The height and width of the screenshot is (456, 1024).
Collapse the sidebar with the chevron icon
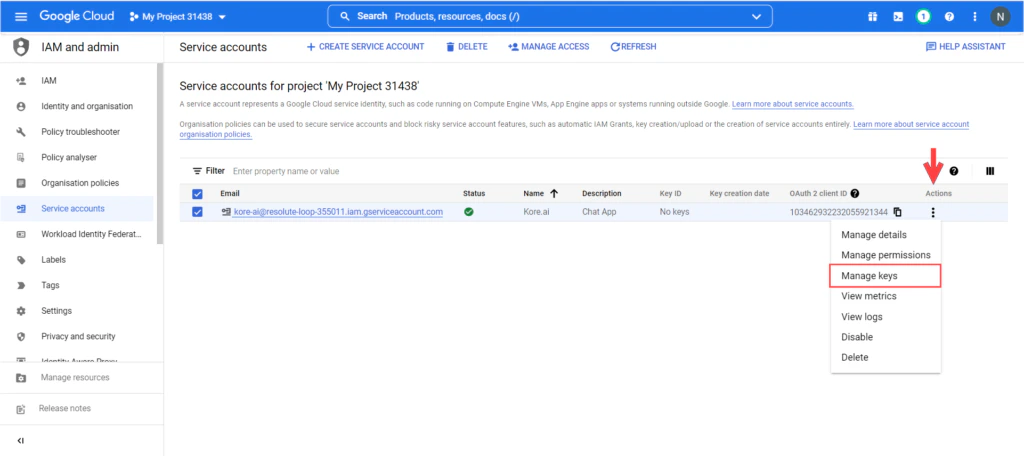(x=20, y=441)
